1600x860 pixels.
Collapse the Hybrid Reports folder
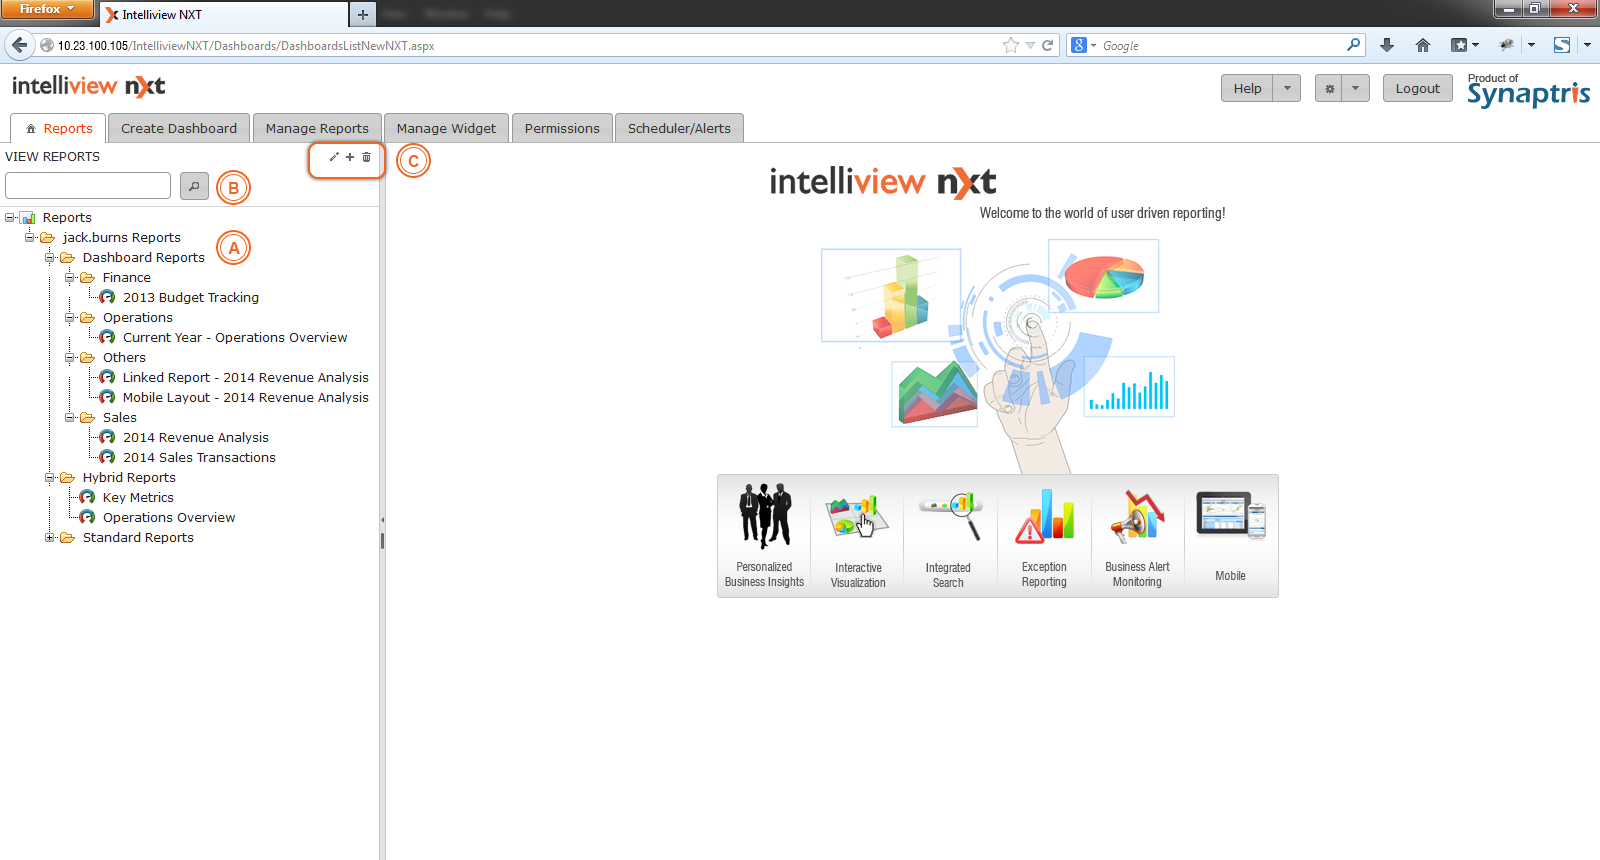(50, 477)
